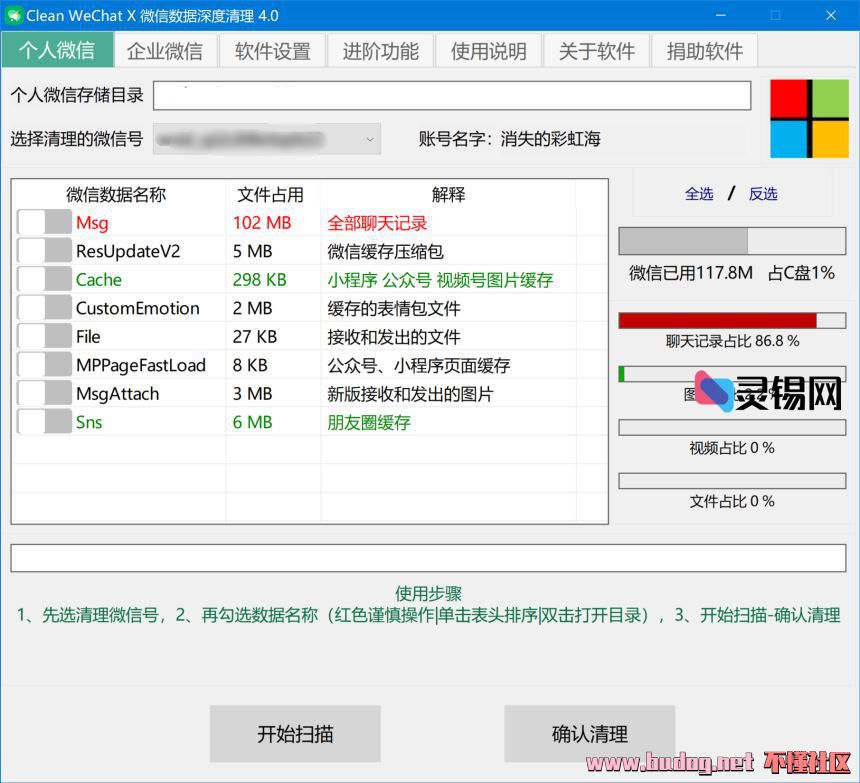
Task: Select the ResUpdateV2 row name
Action: tap(128, 252)
